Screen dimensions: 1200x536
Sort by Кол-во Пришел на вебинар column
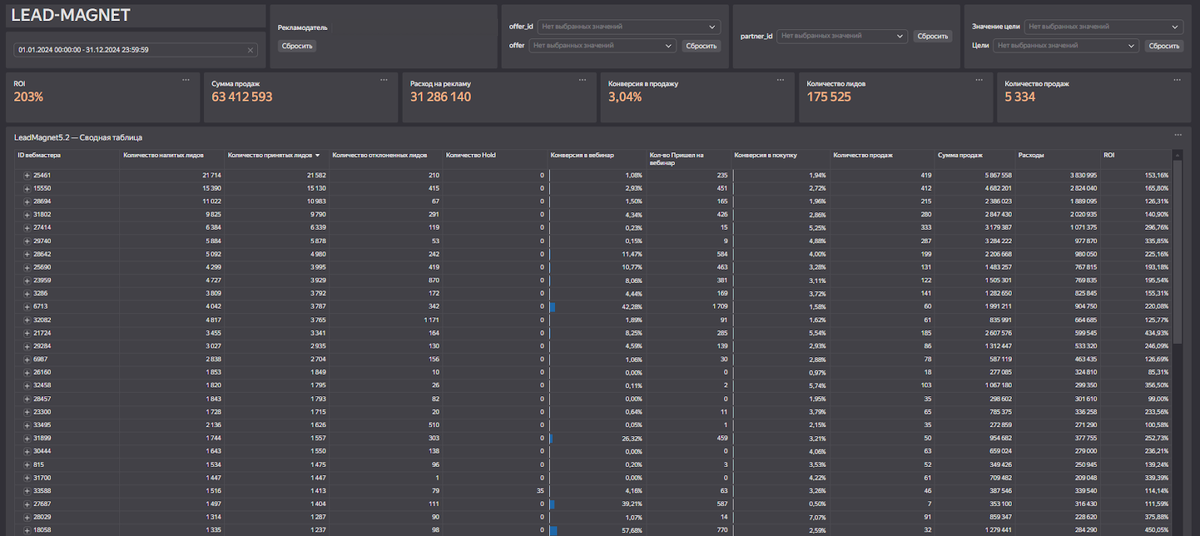click(x=677, y=158)
